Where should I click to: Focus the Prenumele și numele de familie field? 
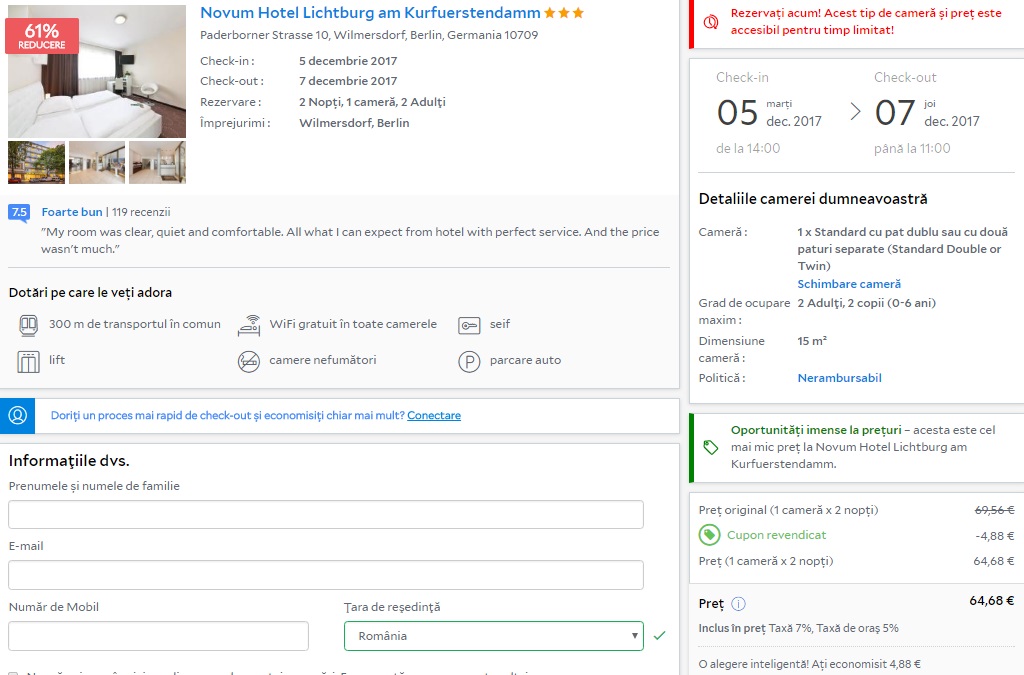coord(326,514)
